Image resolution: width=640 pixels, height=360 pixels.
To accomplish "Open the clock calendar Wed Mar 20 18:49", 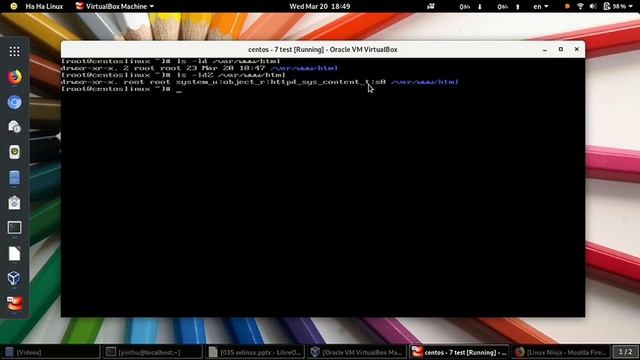I will 320,7.
